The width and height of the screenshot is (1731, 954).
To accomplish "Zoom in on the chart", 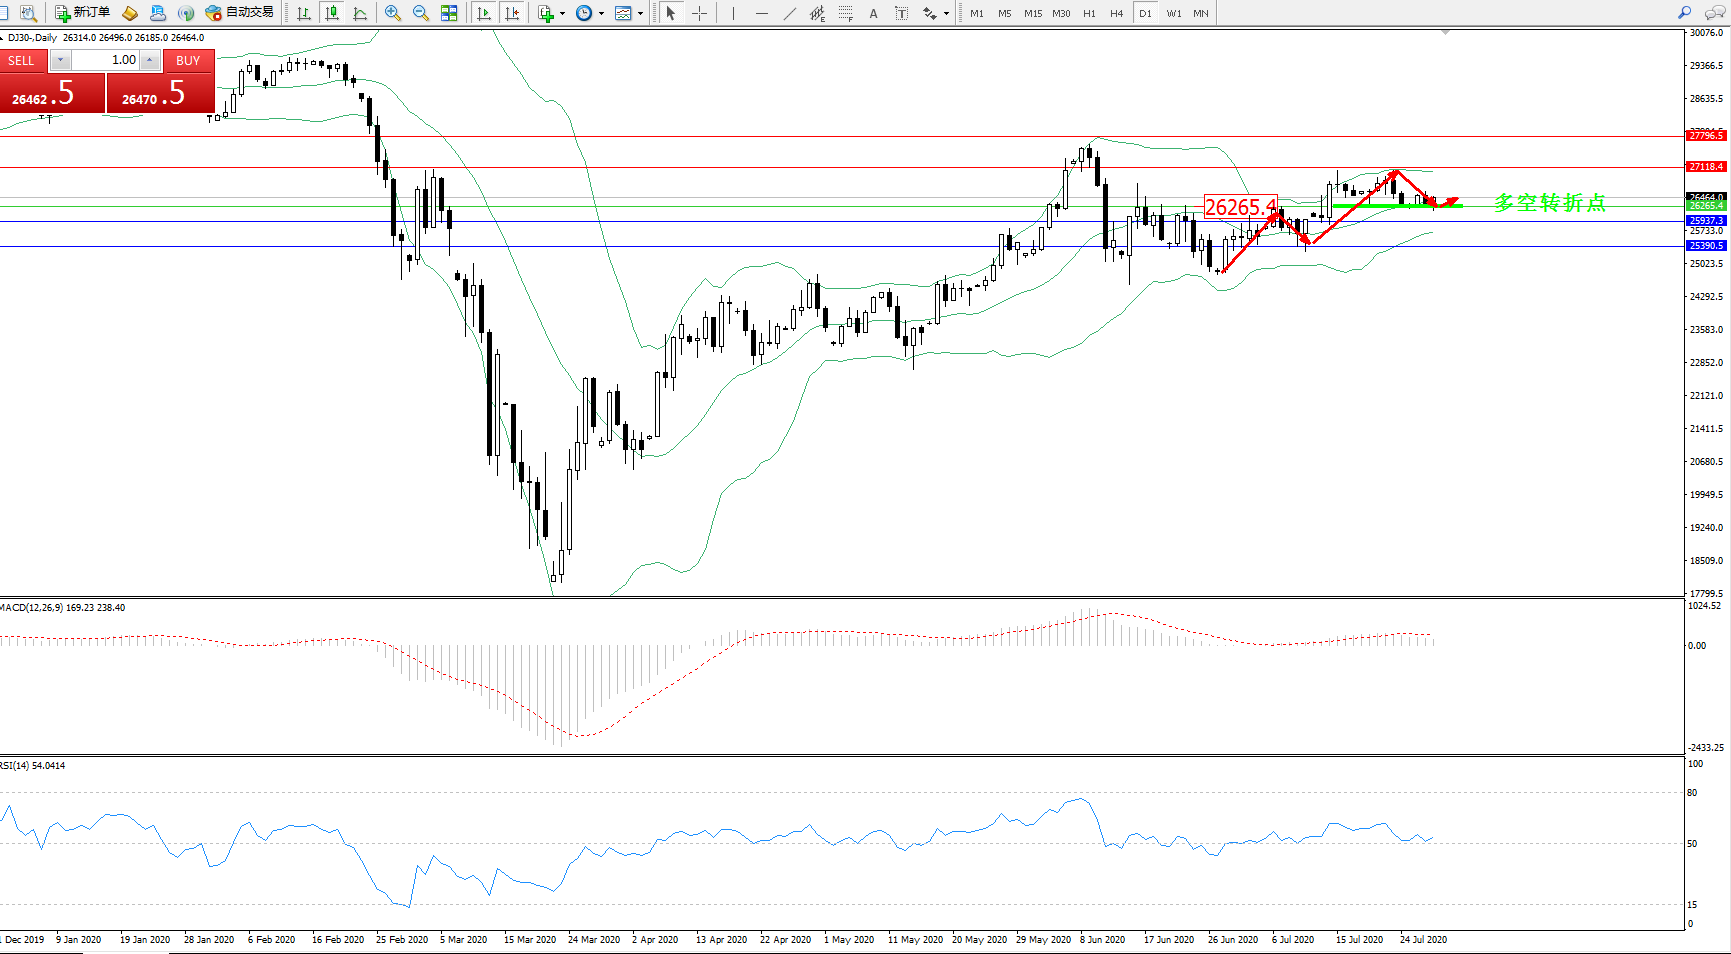I will click(393, 13).
